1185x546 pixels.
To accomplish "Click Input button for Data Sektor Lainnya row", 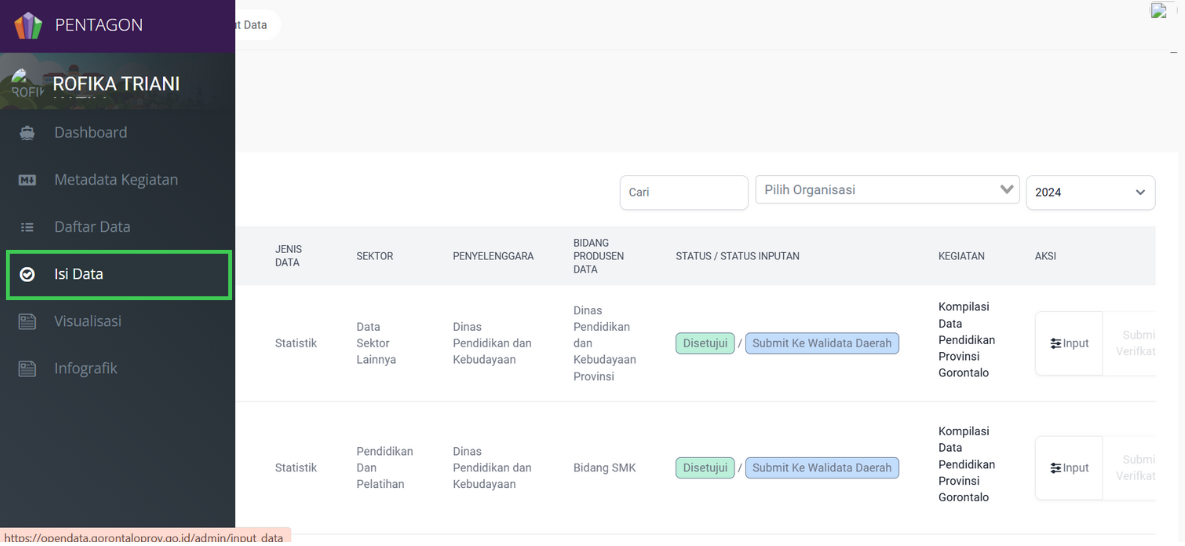I will [1069, 343].
